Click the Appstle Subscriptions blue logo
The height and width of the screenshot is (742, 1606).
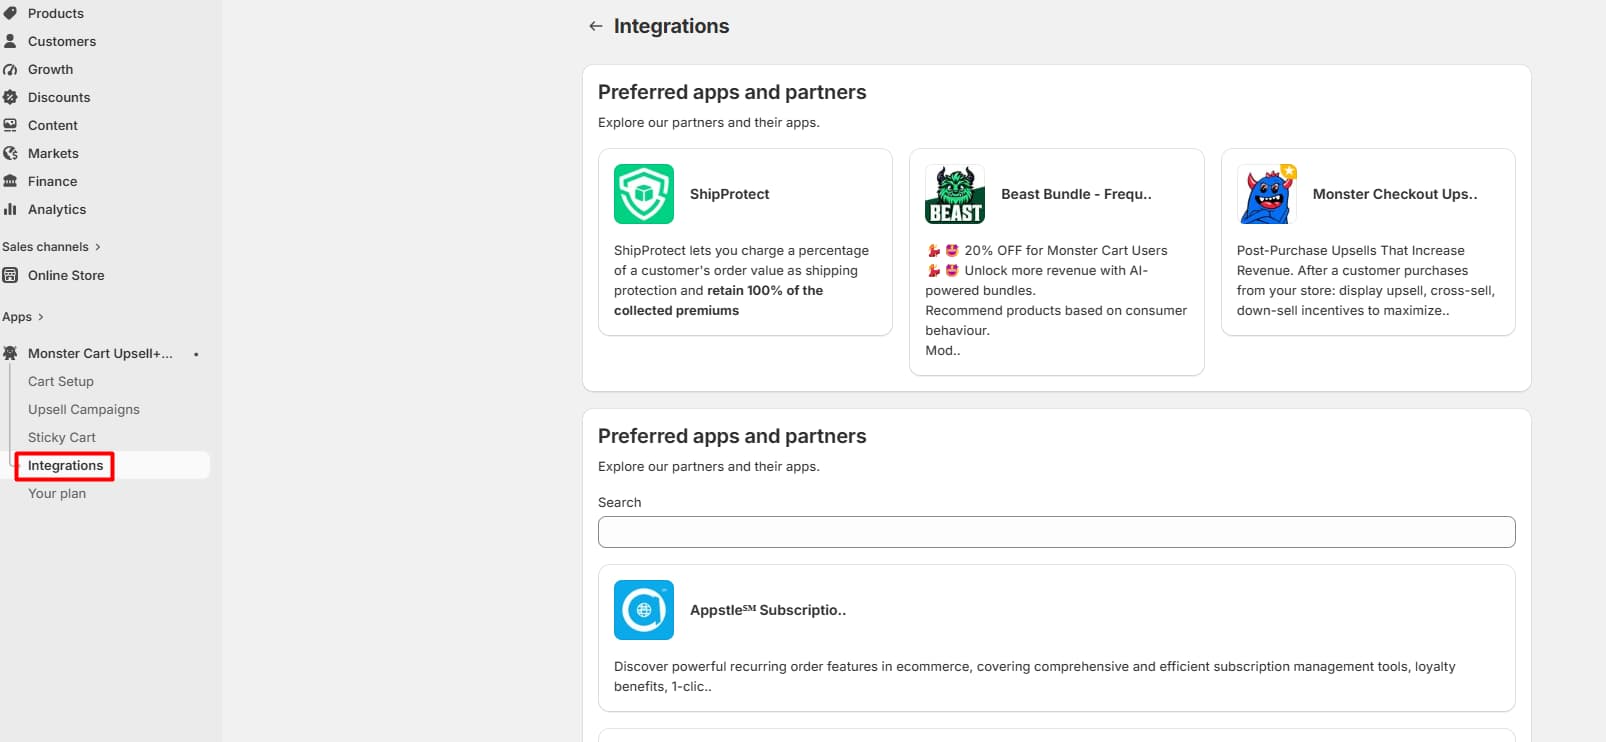(644, 610)
